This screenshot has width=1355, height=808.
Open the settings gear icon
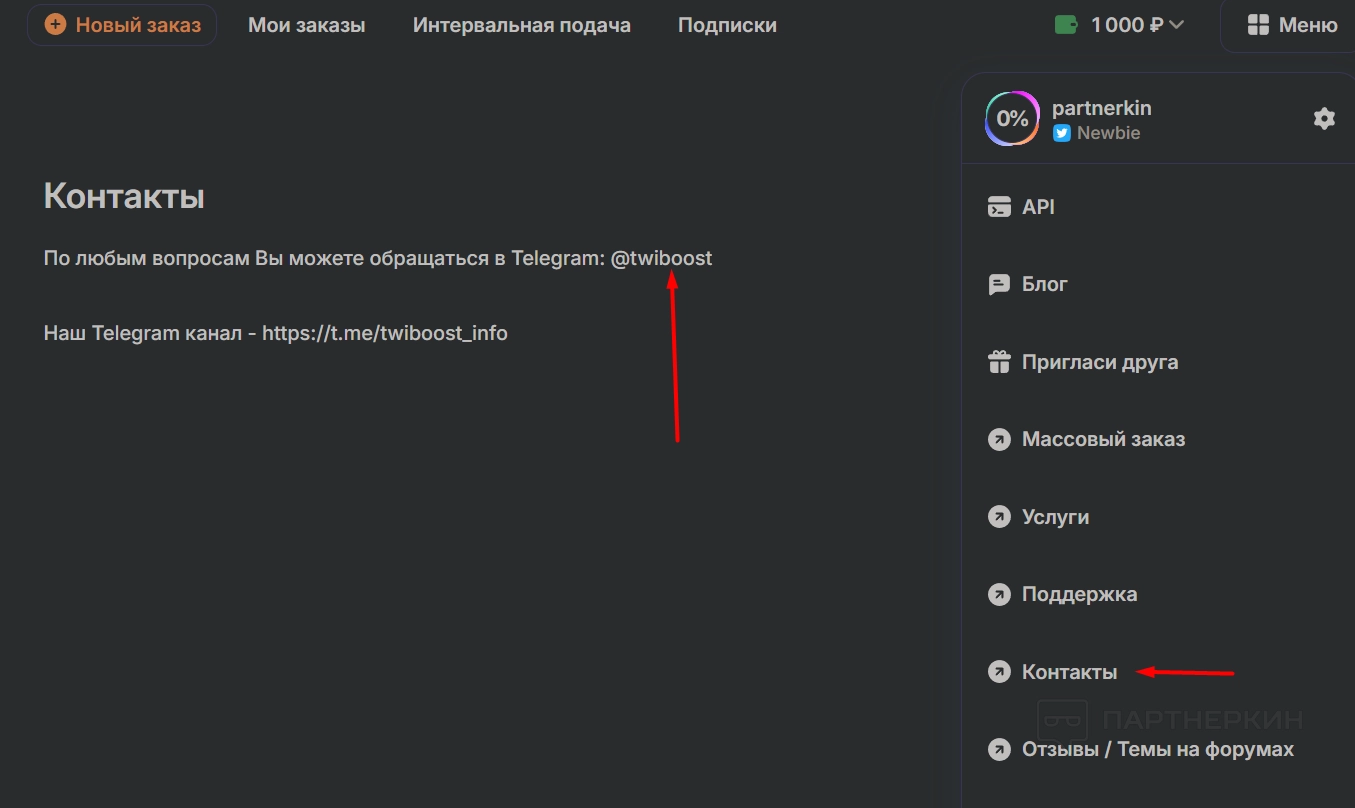click(1324, 119)
